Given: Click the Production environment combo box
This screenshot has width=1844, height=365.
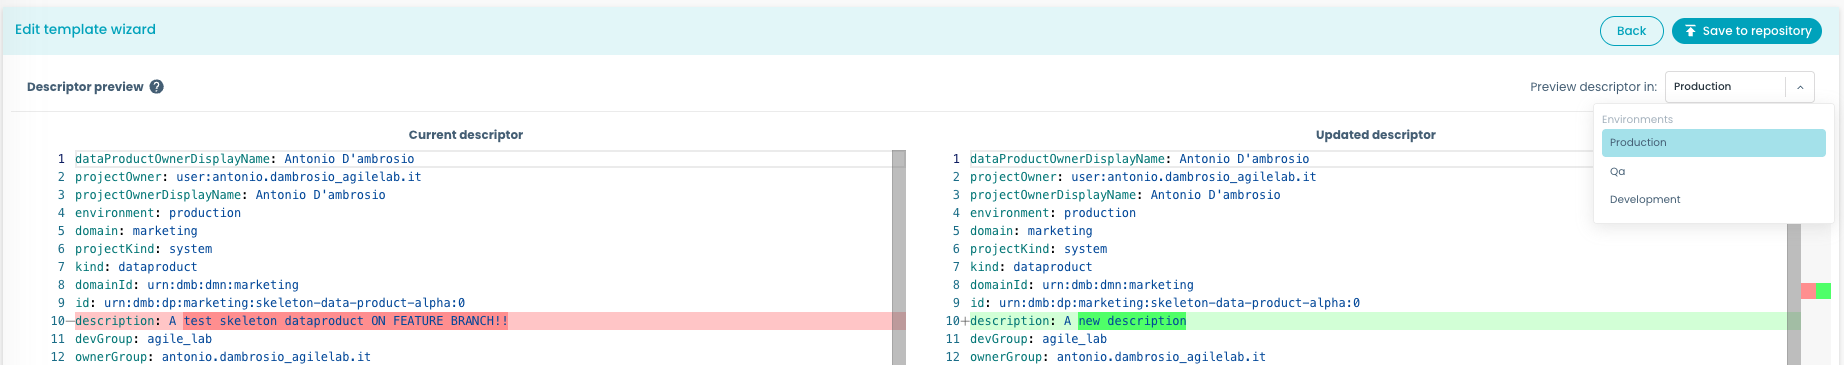Looking at the screenshot, I should 1739,87.
